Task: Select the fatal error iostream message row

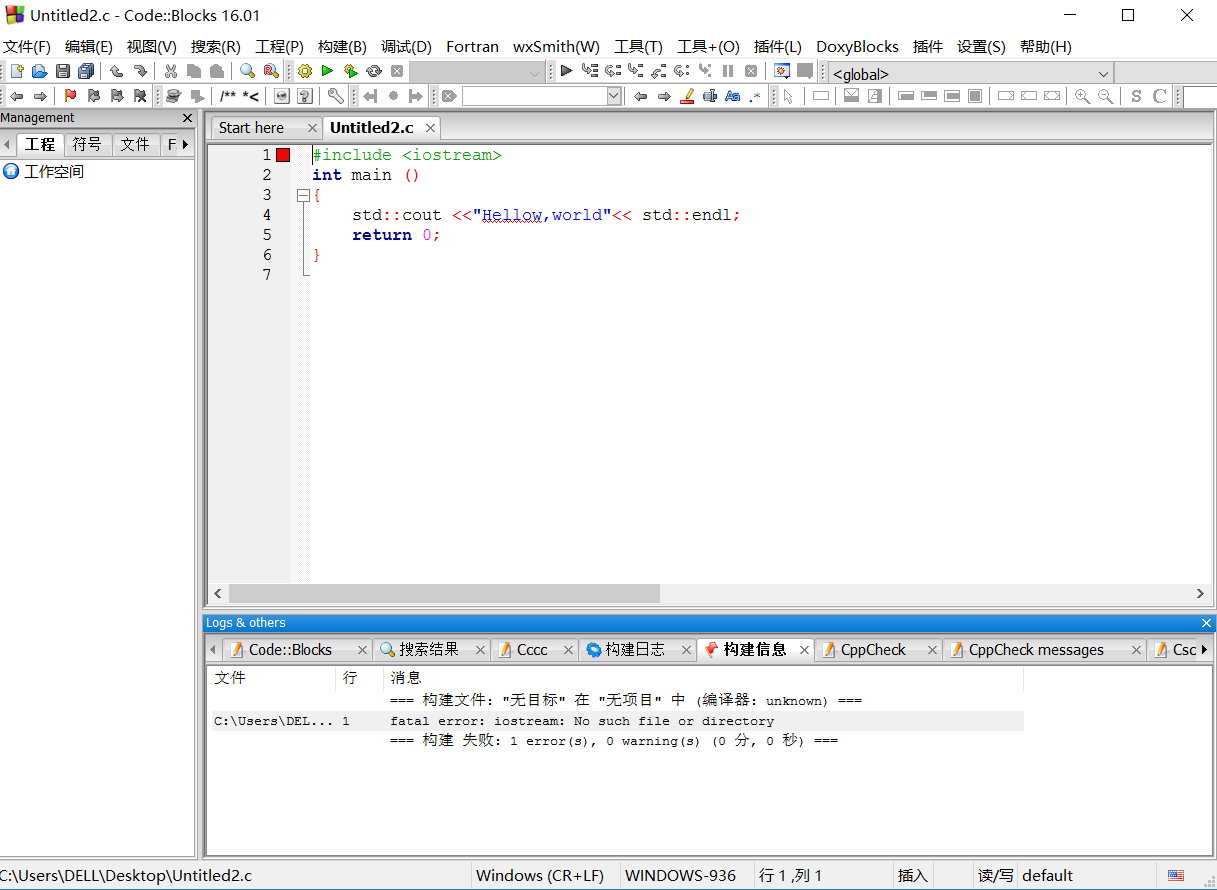Action: (581, 721)
